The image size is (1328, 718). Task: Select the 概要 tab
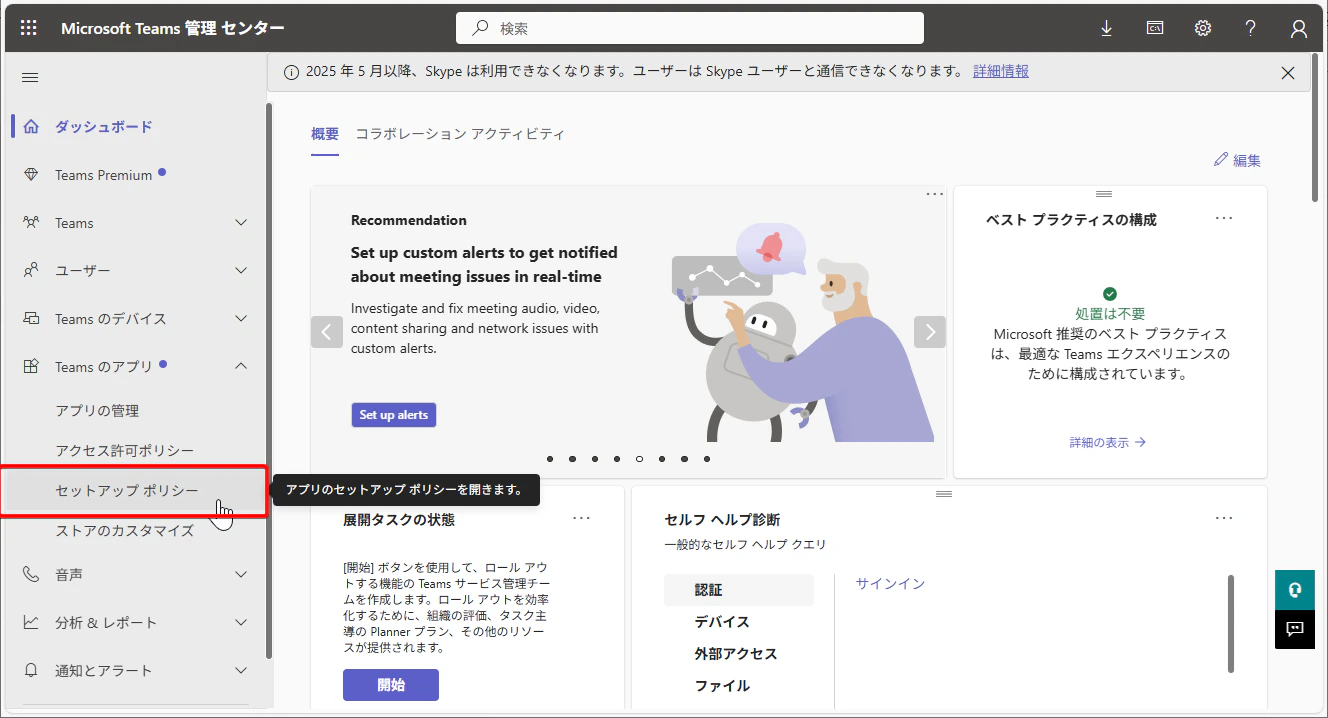(325, 134)
